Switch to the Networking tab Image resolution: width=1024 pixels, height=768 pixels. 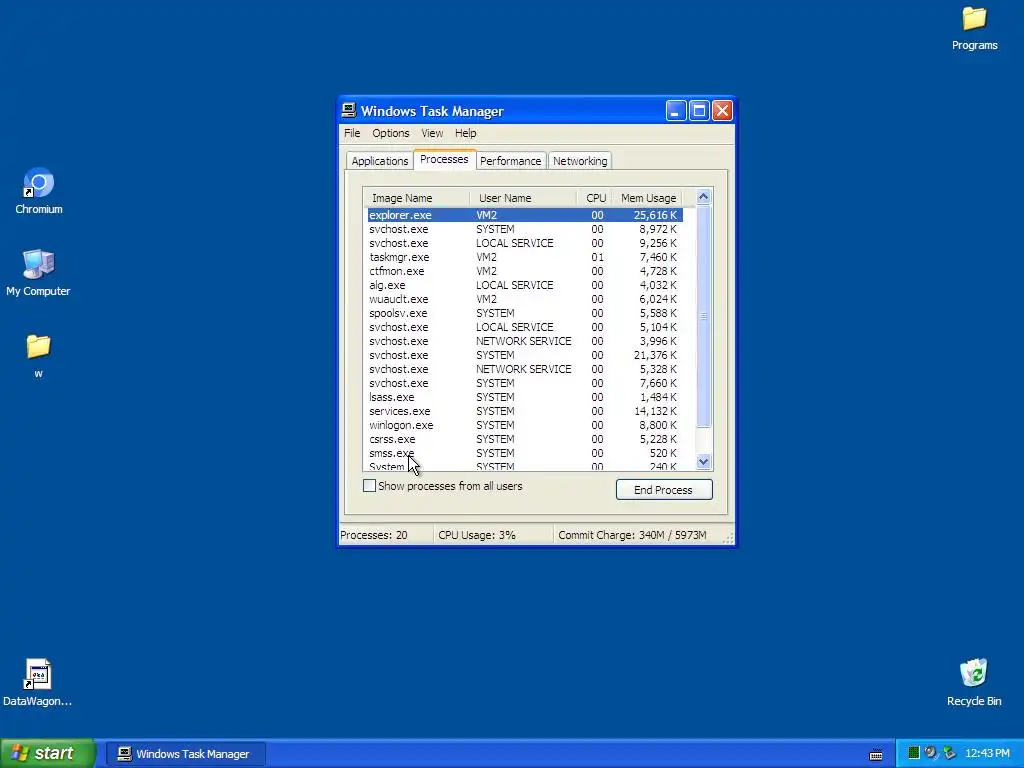coord(580,161)
